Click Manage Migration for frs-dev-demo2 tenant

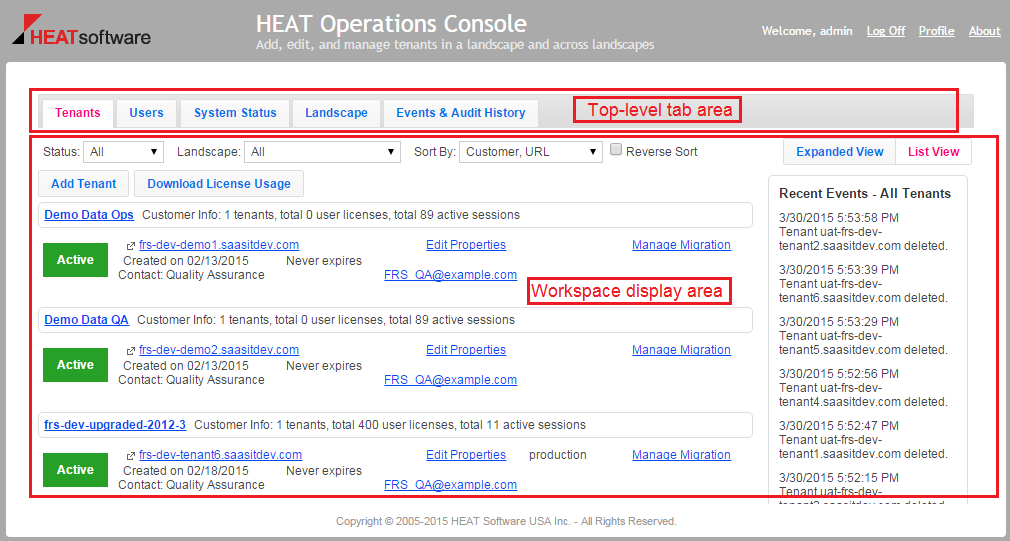click(681, 350)
